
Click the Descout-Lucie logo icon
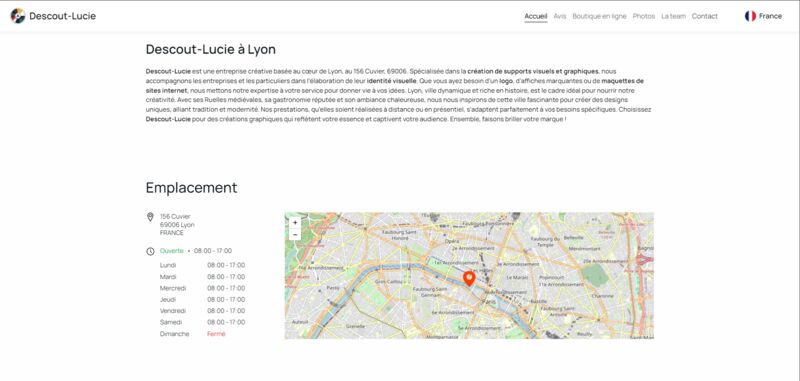point(18,16)
